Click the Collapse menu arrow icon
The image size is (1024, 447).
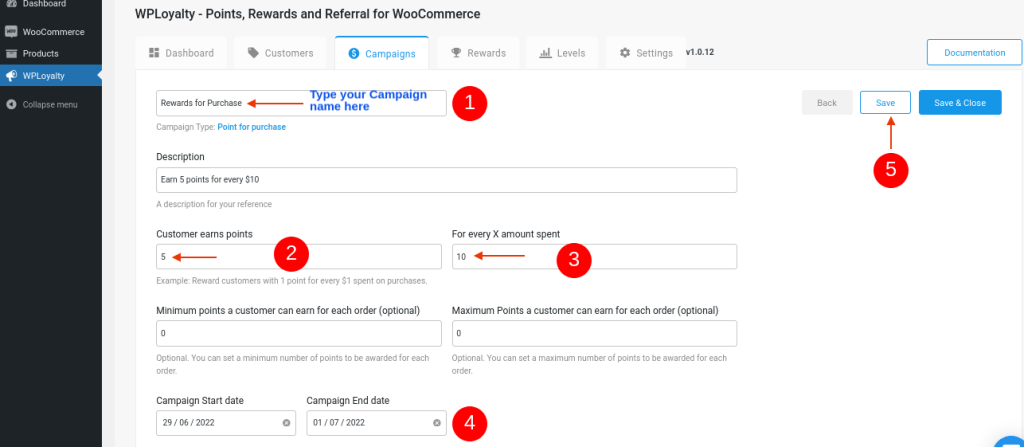[x=11, y=105]
